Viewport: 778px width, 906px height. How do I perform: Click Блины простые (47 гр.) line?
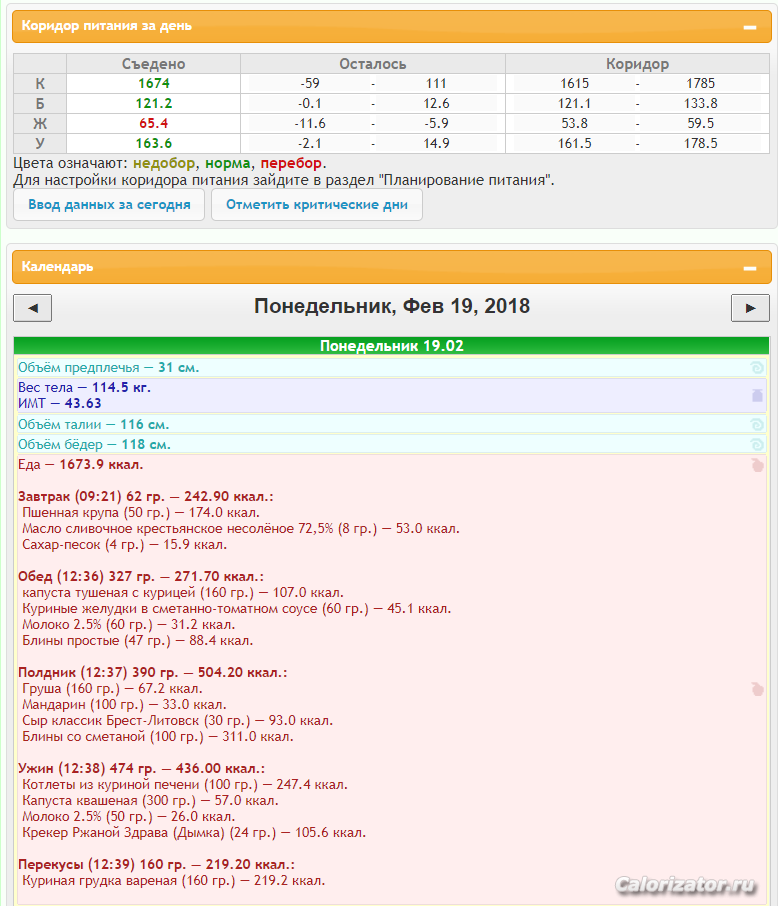click(x=138, y=640)
